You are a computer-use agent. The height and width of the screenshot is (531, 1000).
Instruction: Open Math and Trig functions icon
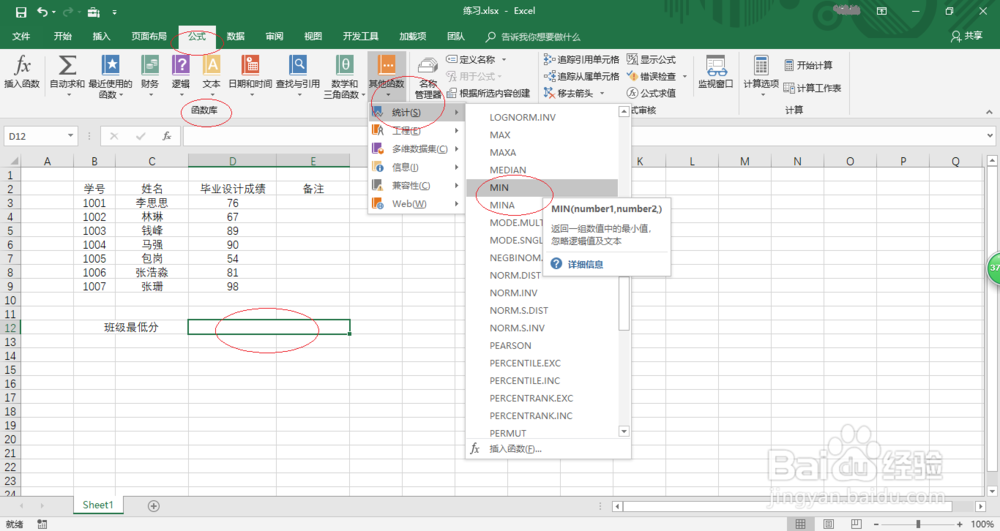[344, 66]
